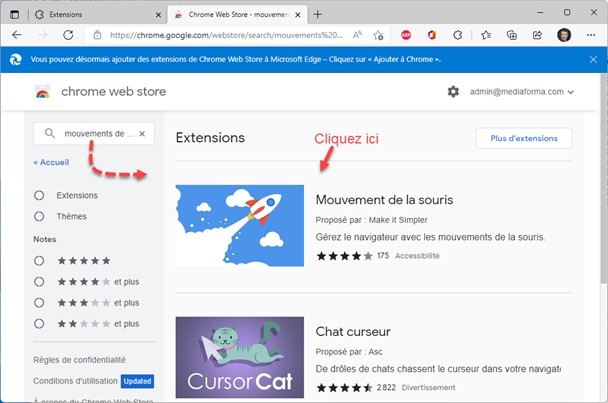Follow the « Accueil link
Screen dimensions: 608x403
[x=51, y=161]
